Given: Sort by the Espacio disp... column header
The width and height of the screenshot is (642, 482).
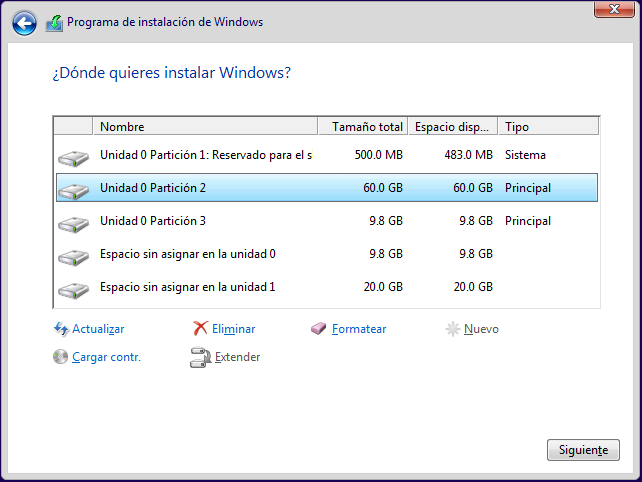Looking at the screenshot, I should (453, 127).
